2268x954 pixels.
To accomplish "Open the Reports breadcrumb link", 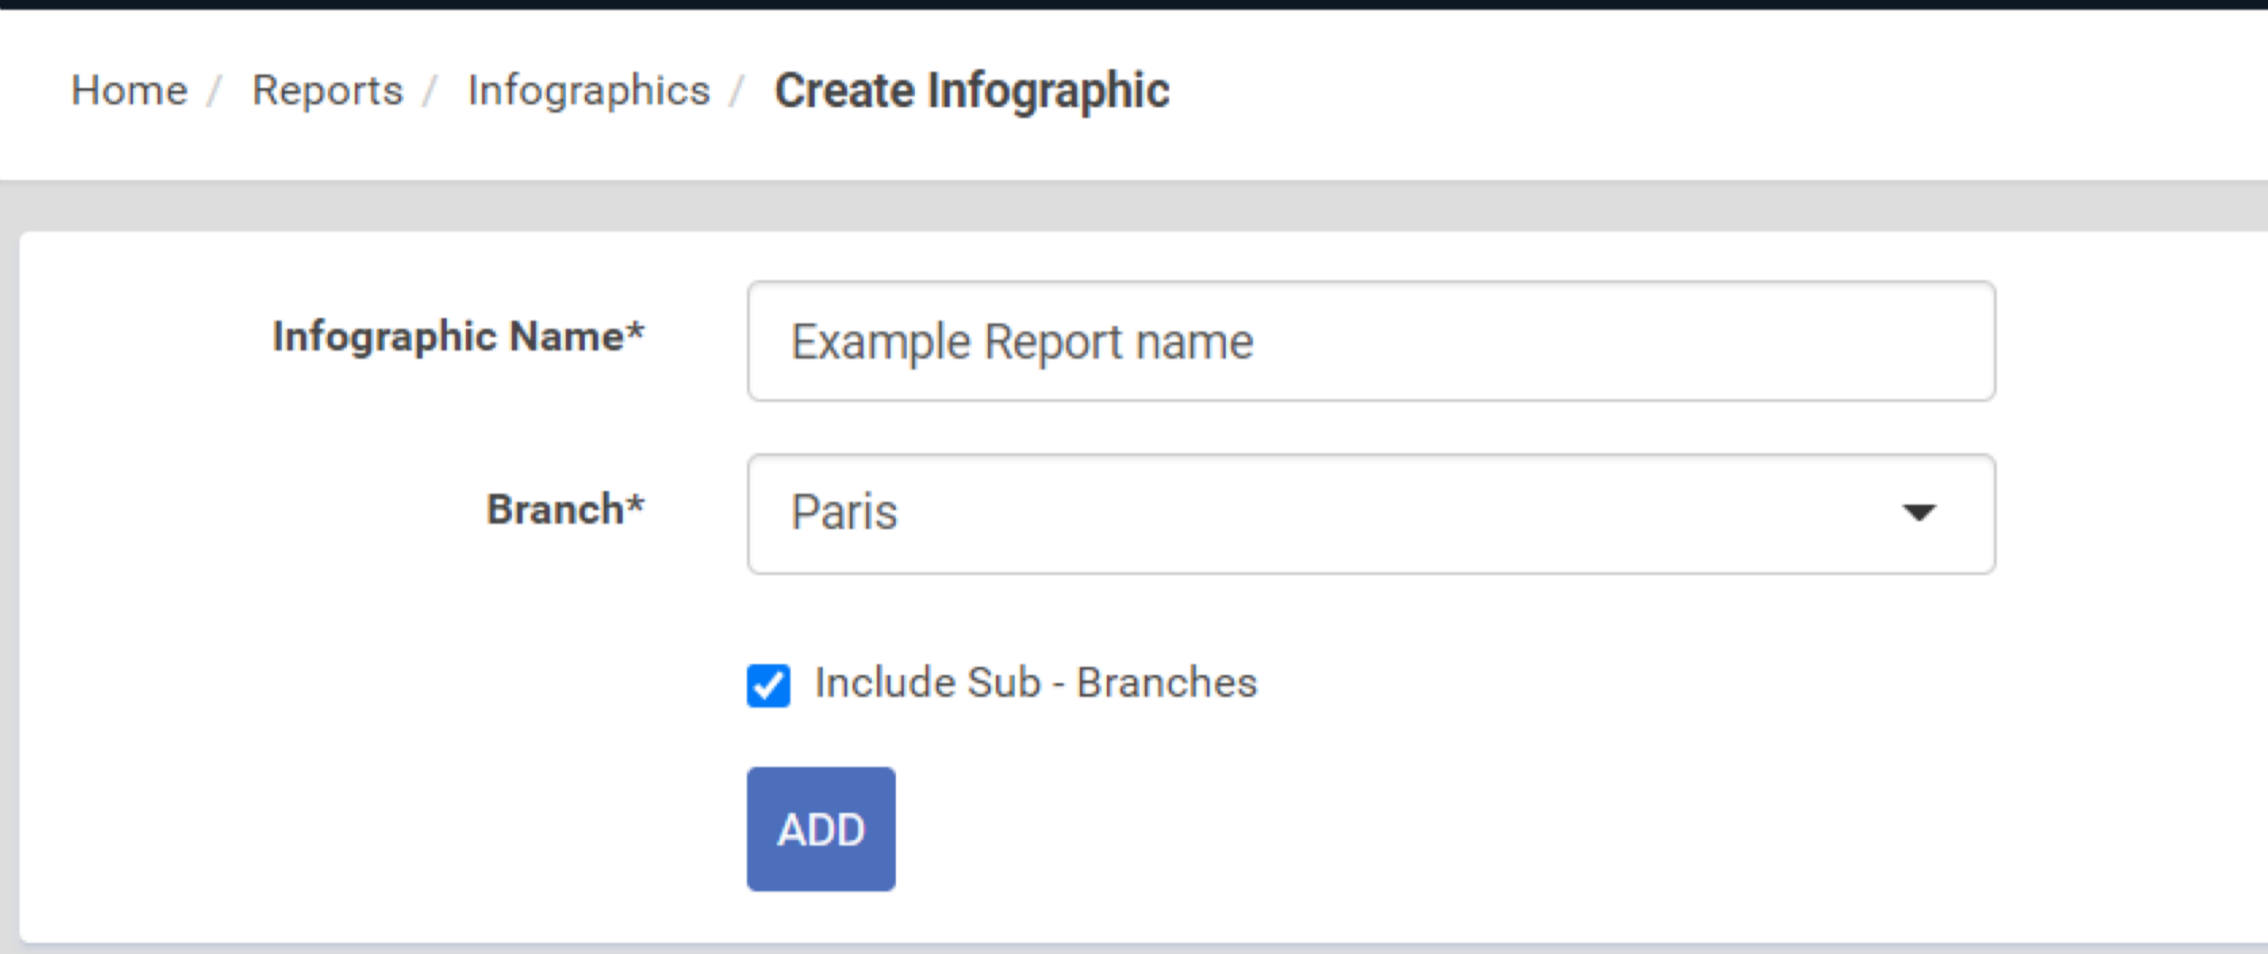I will (x=327, y=91).
